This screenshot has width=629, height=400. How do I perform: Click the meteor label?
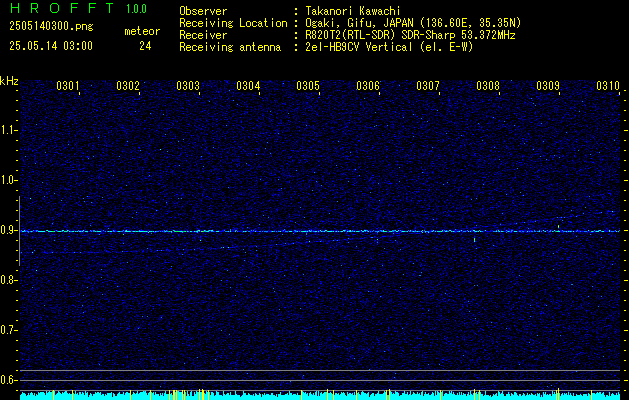click(142, 31)
